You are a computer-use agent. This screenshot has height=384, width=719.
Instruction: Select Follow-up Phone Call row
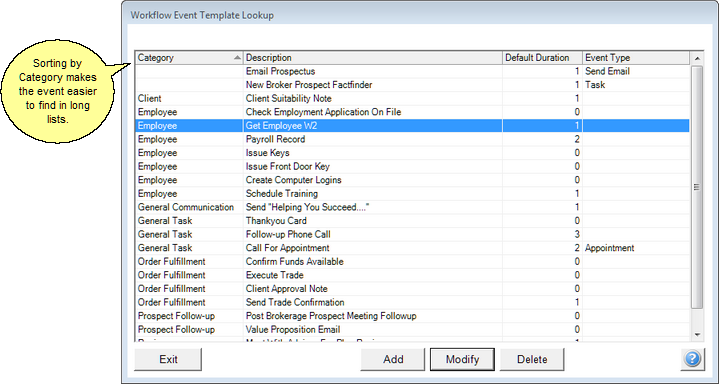click(412, 234)
